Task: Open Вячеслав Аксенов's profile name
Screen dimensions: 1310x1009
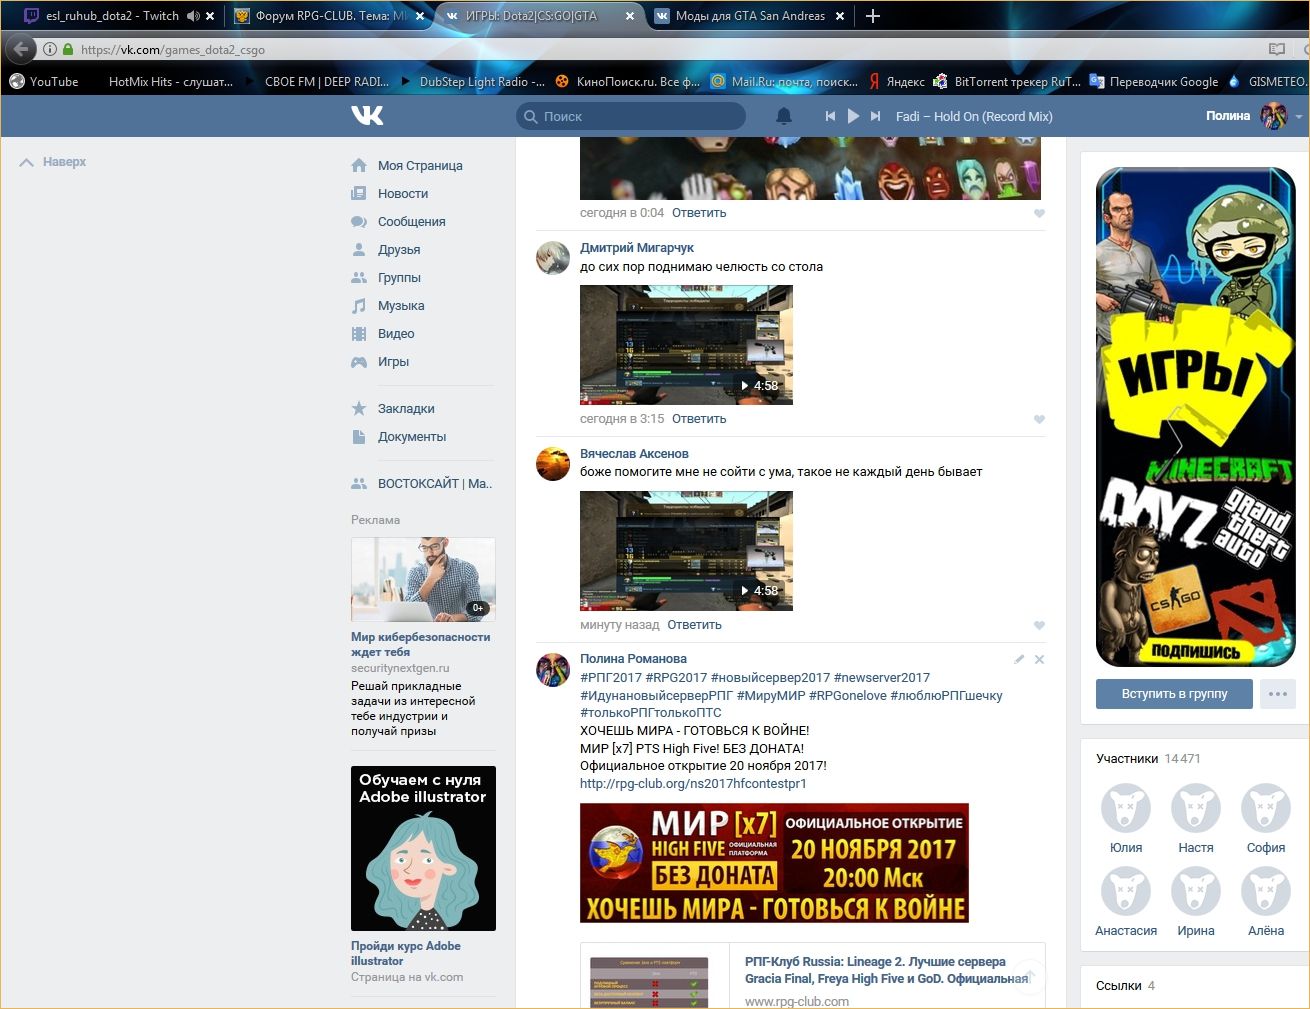Action: point(634,454)
